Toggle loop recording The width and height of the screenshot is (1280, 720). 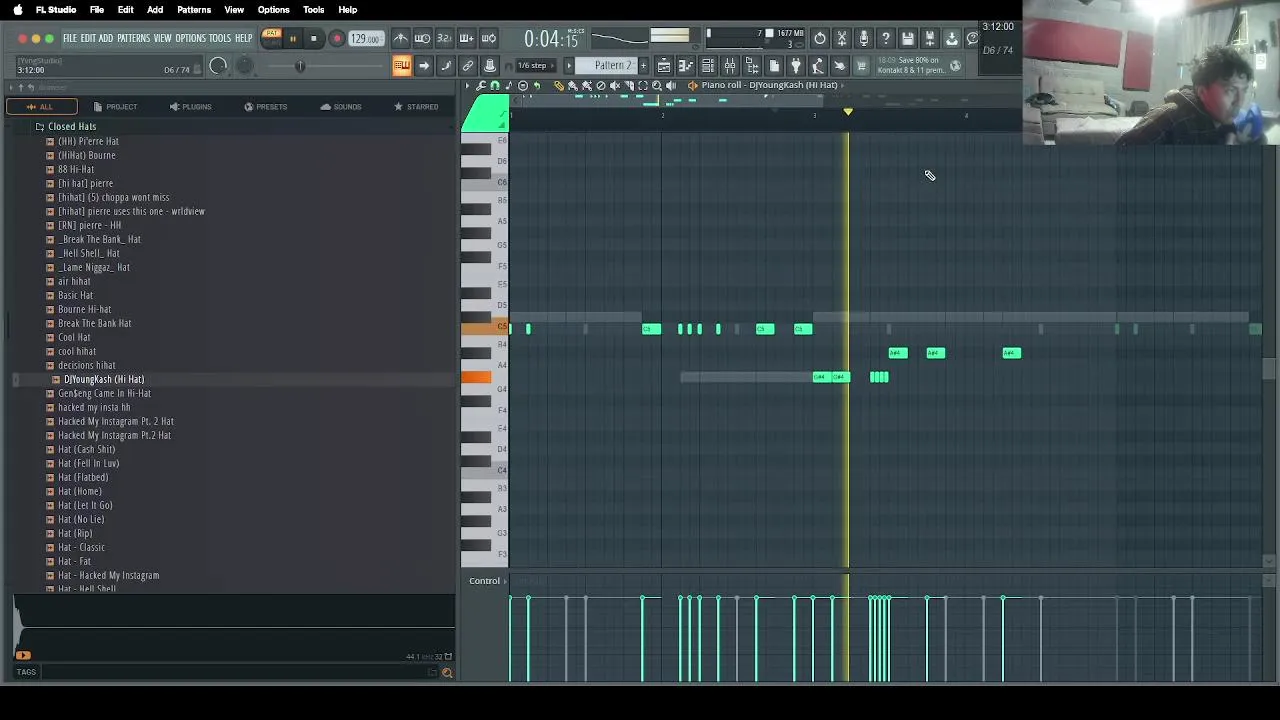488,38
